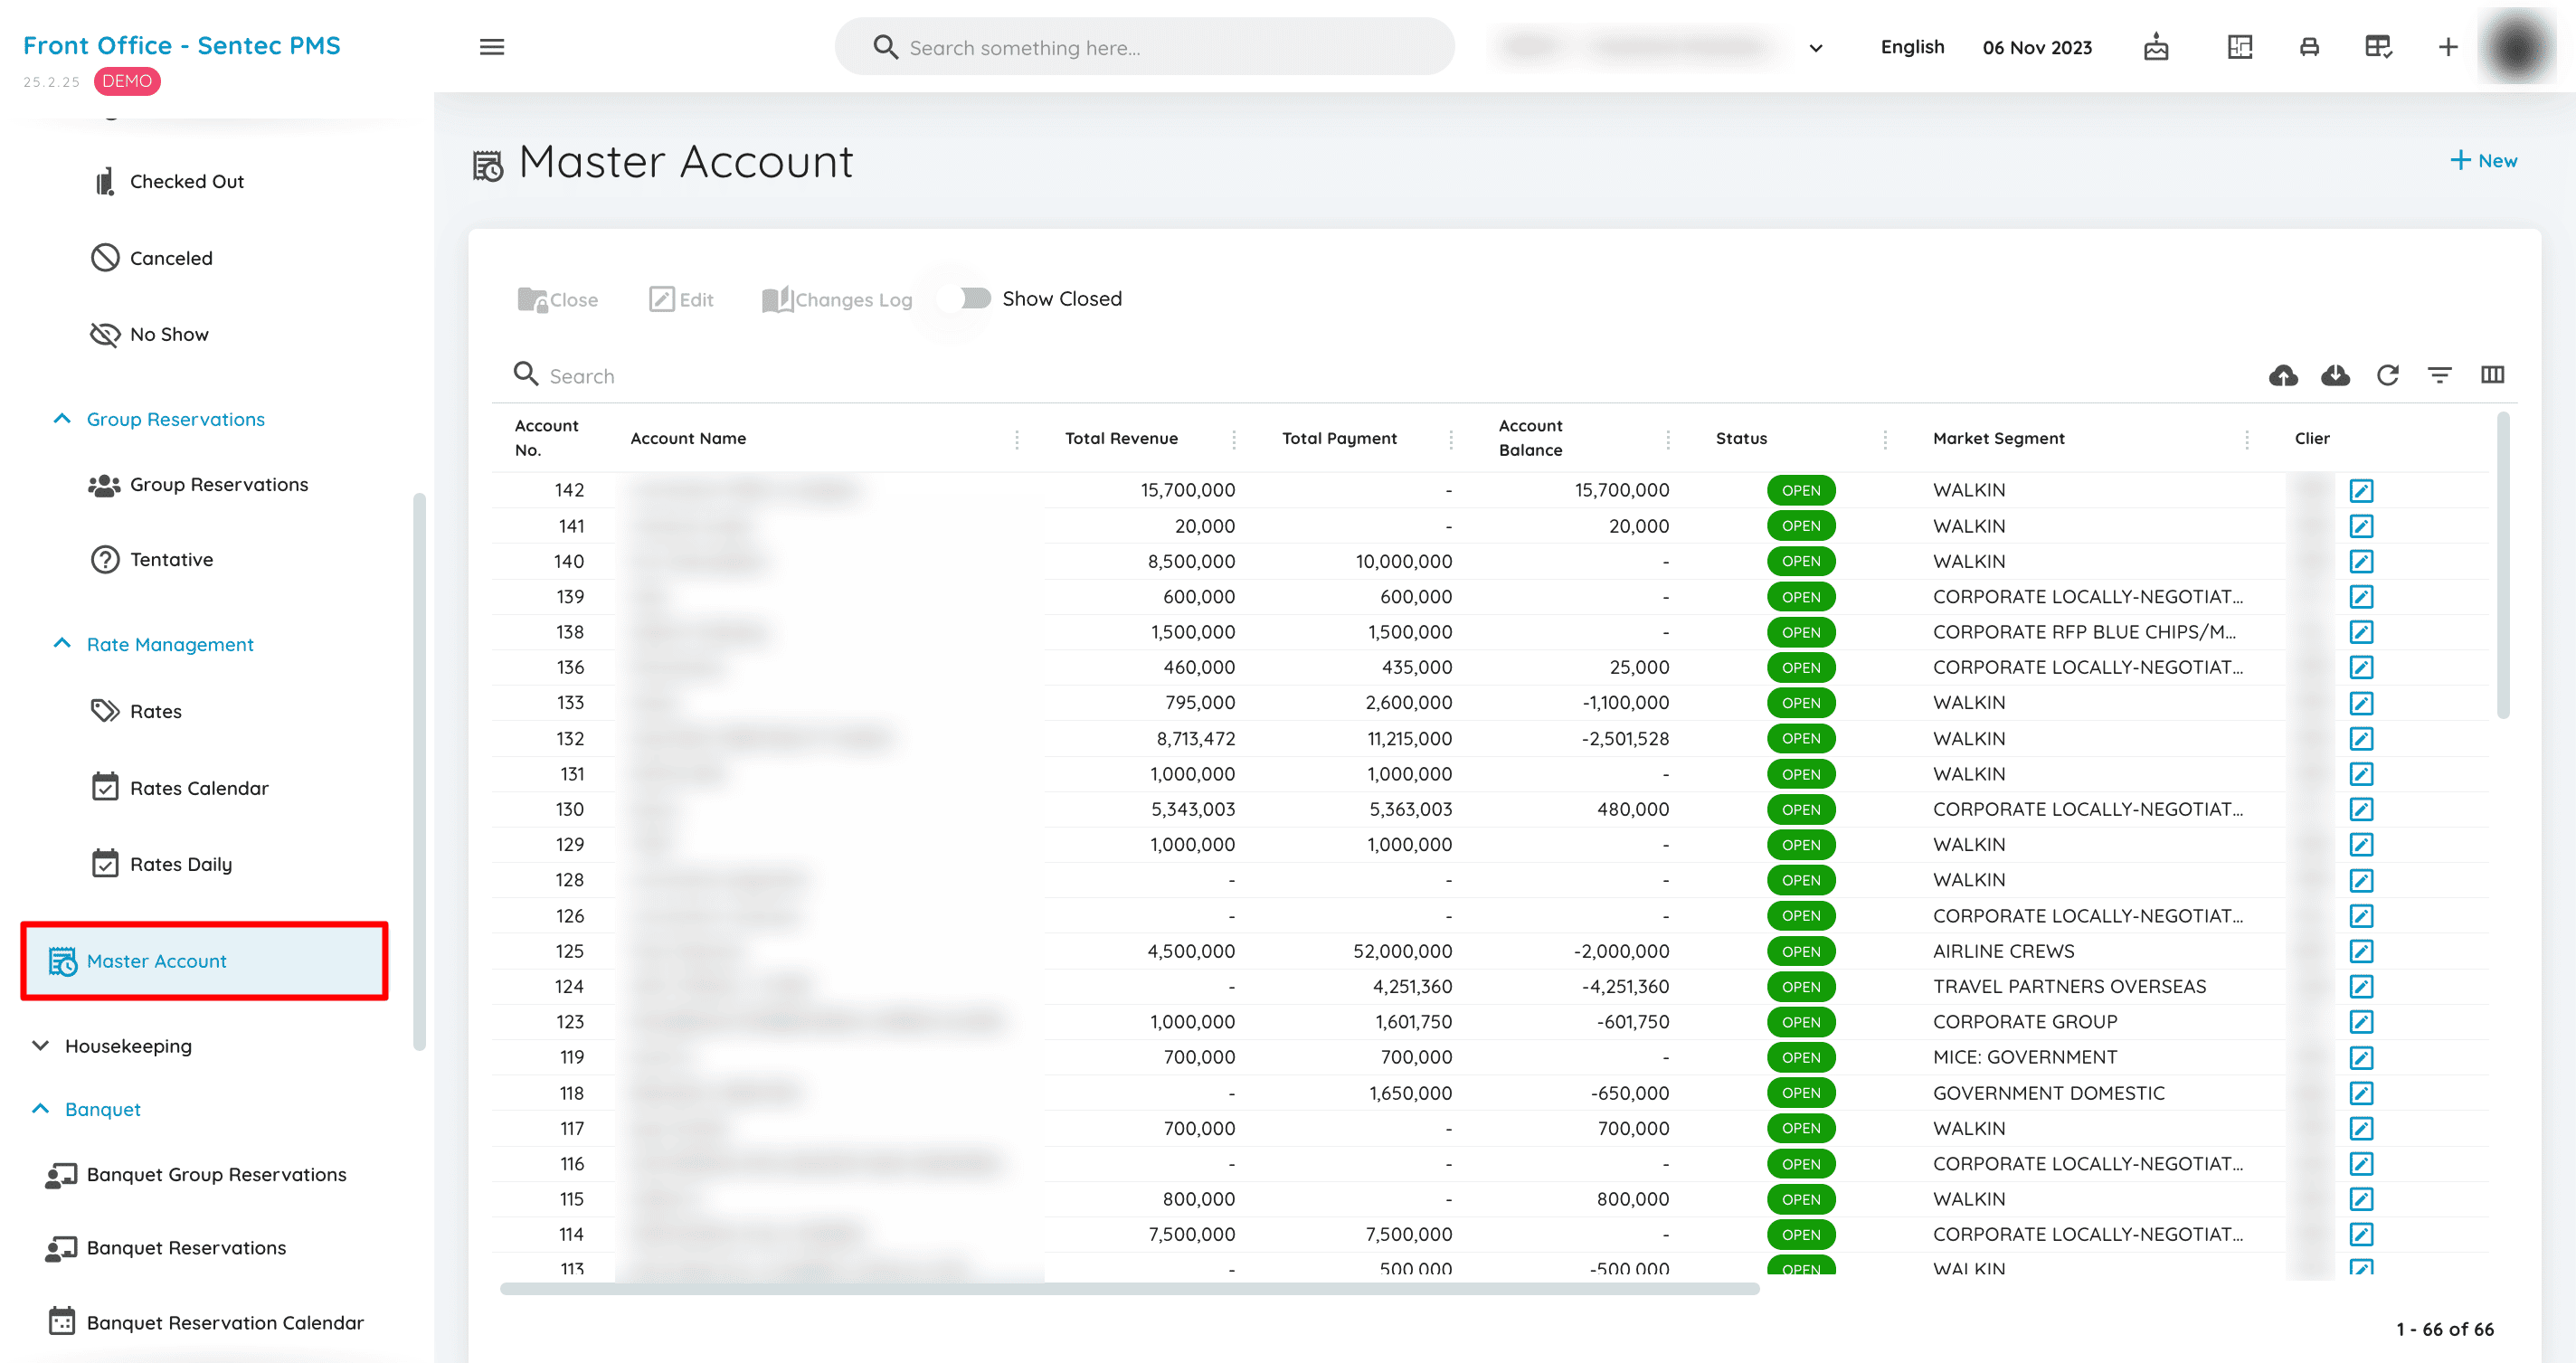Click edit icon for account 136

pos(2361,668)
